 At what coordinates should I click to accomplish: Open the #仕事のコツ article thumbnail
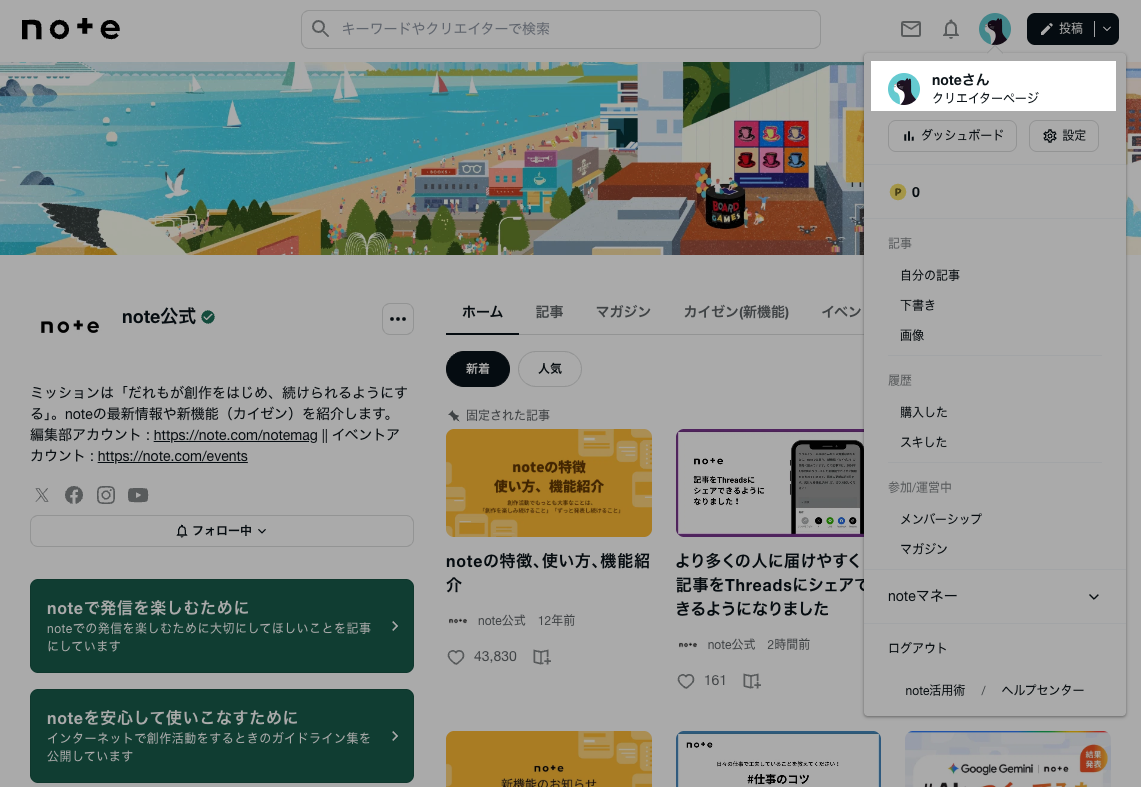pos(778,759)
